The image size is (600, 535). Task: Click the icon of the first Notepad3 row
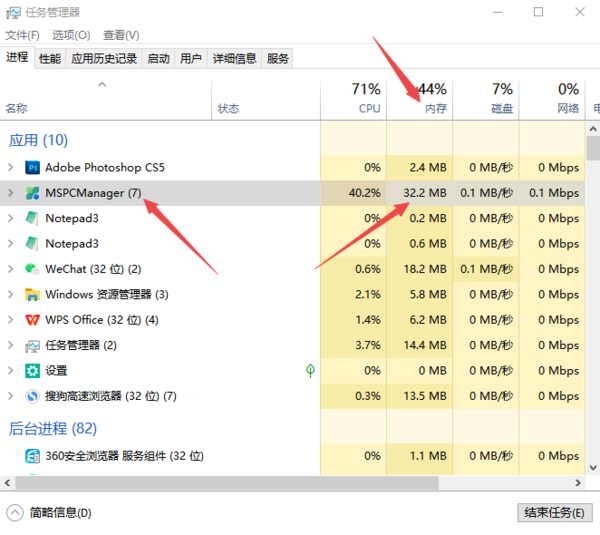(32, 218)
